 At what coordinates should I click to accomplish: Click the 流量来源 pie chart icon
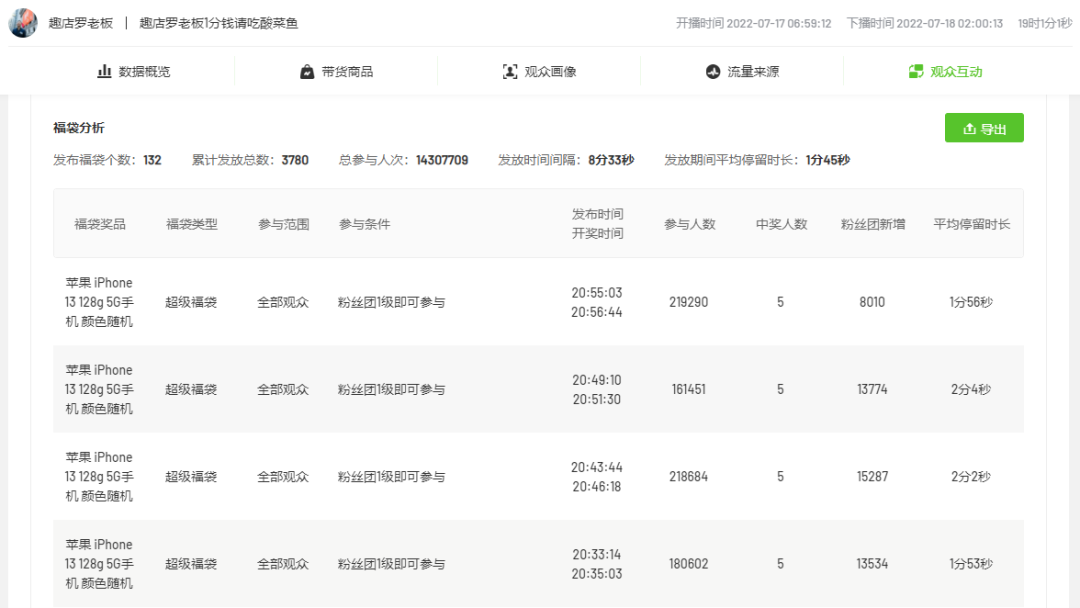pos(713,72)
